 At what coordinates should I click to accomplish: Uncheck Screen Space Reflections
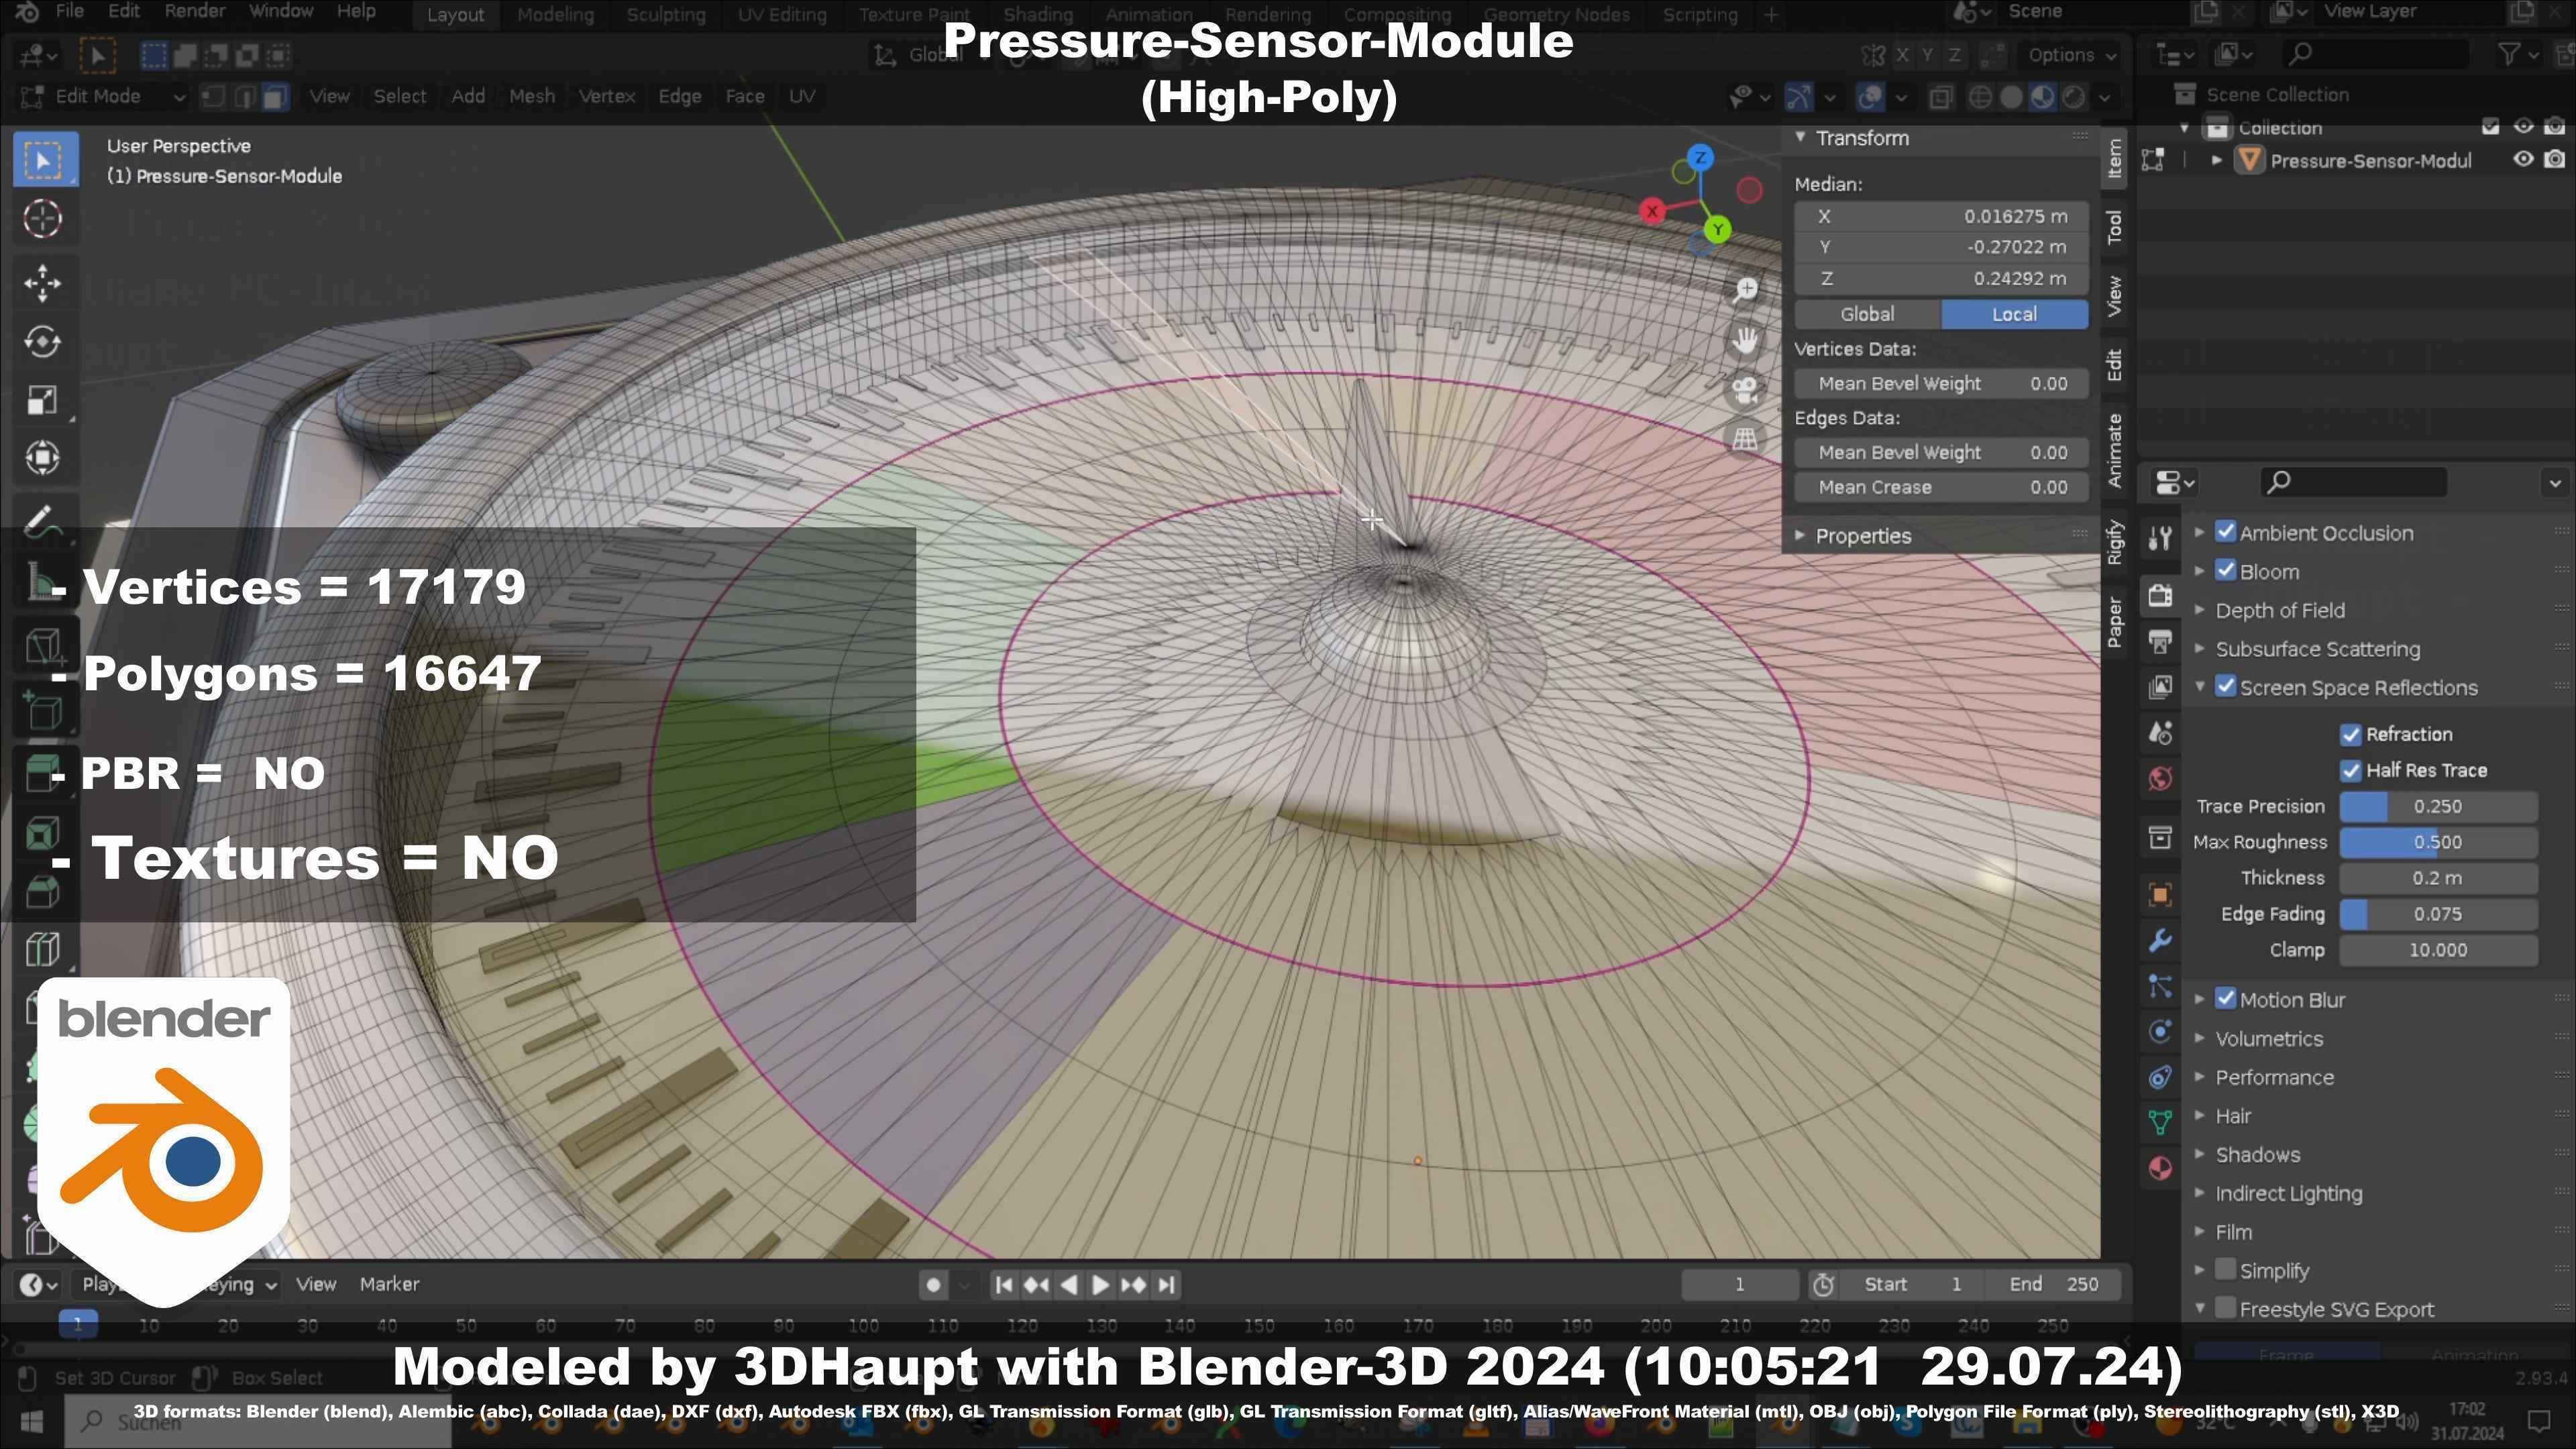tap(2225, 687)
